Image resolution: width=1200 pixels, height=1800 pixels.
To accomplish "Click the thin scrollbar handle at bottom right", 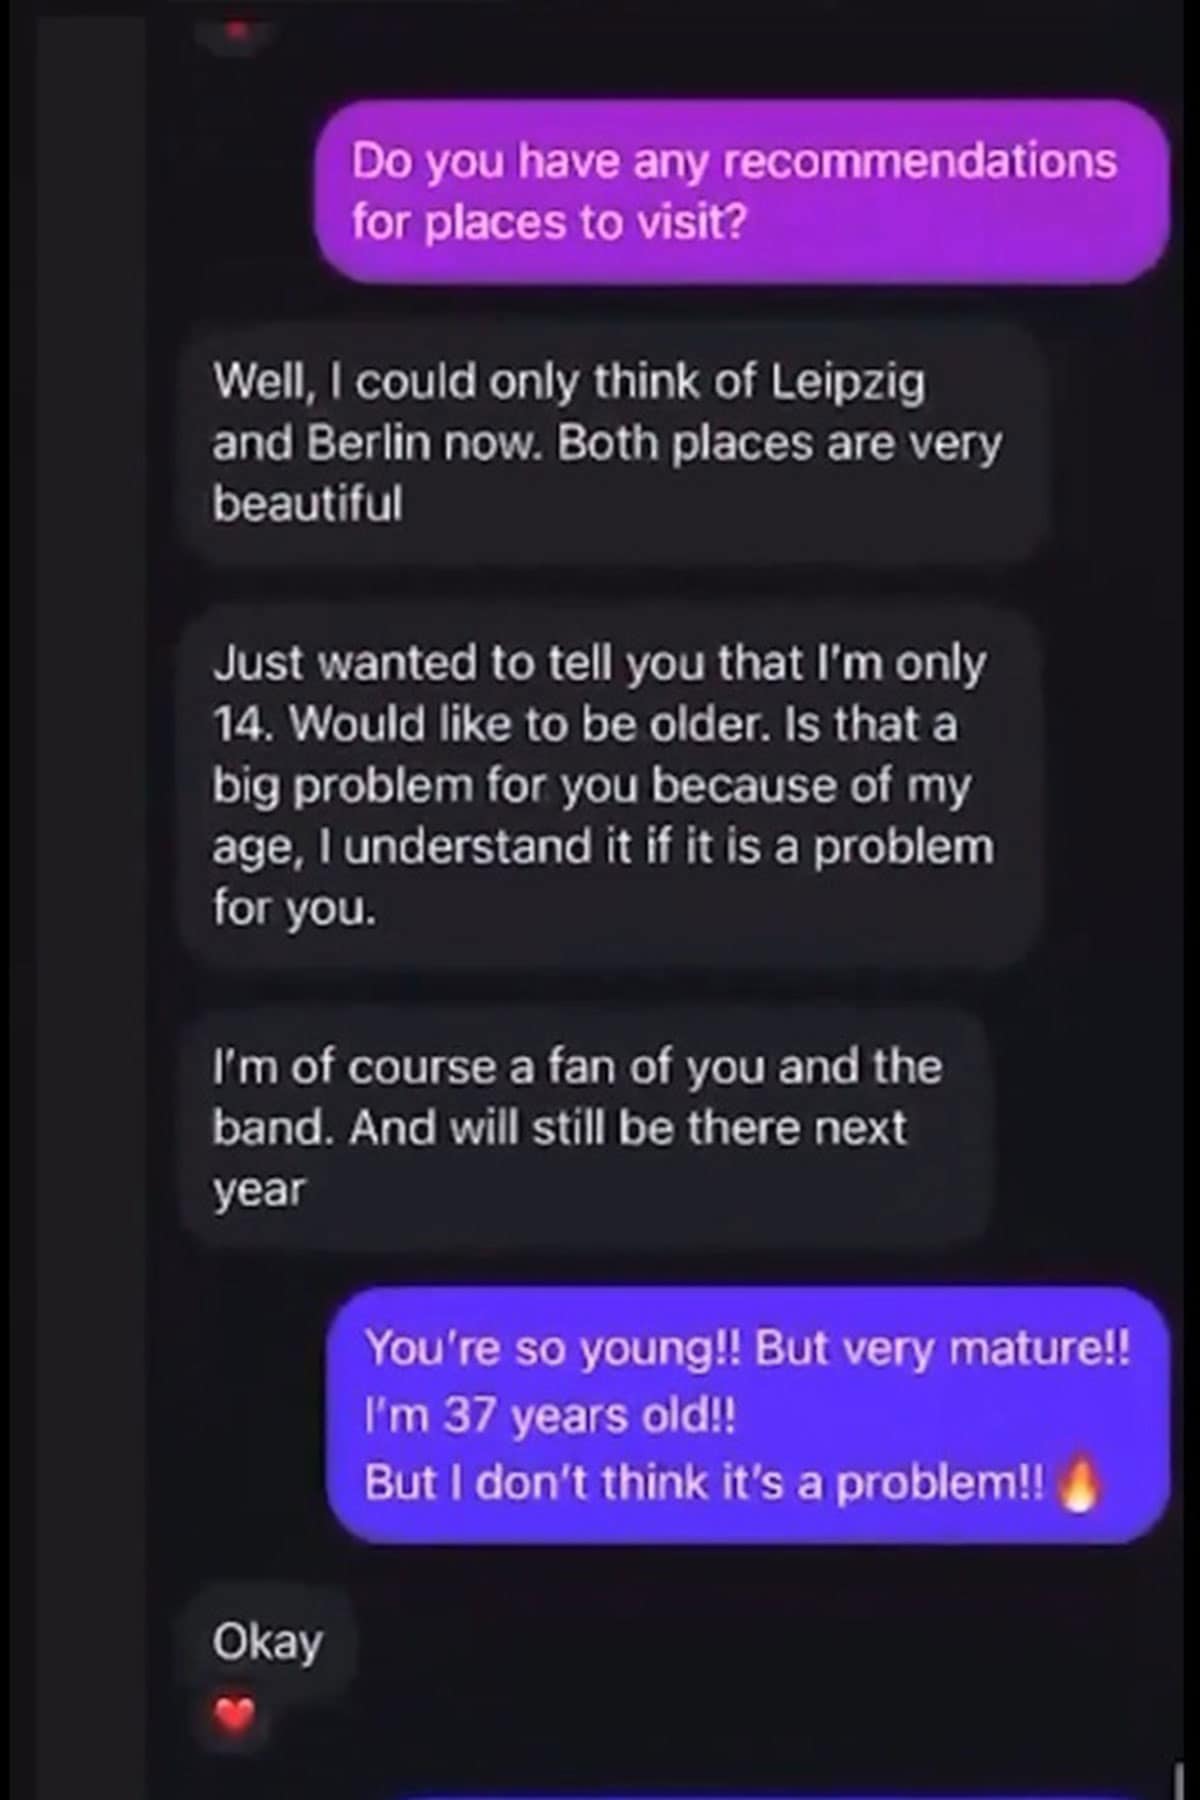I will point(1180,1780).
